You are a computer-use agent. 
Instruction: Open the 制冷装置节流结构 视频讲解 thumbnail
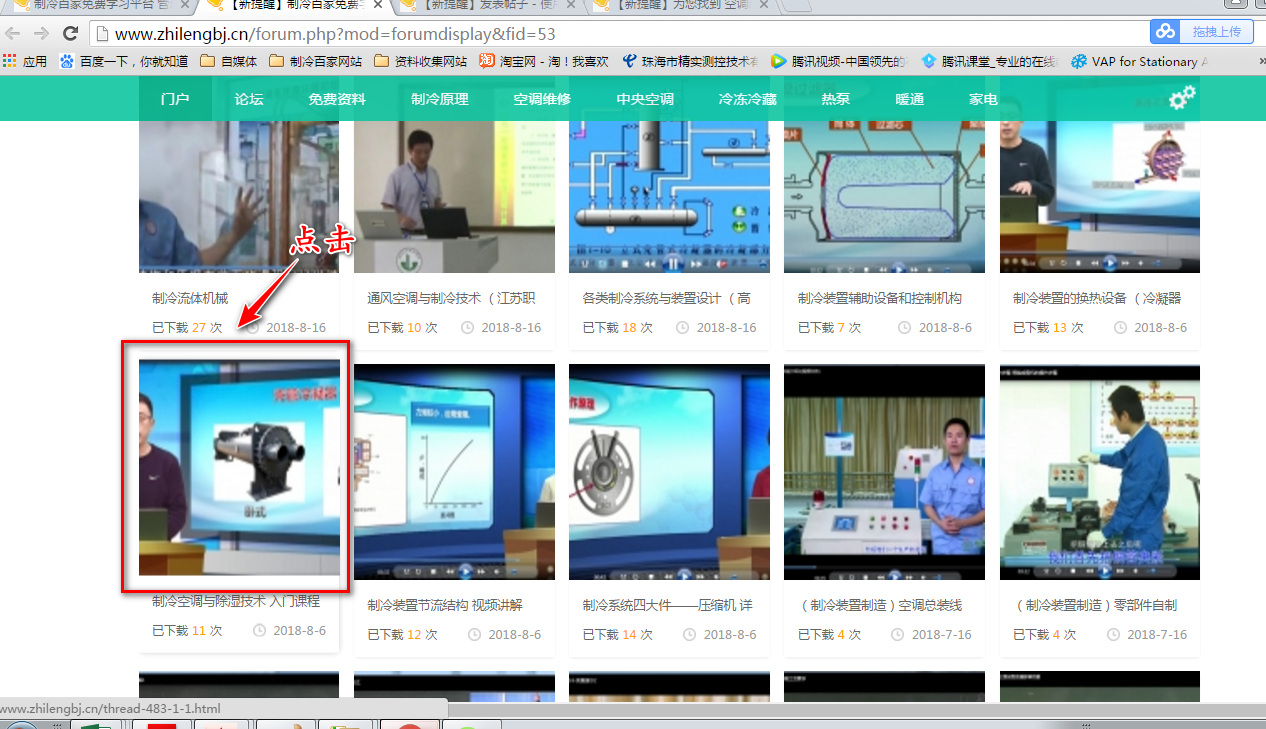click(454, 472)
